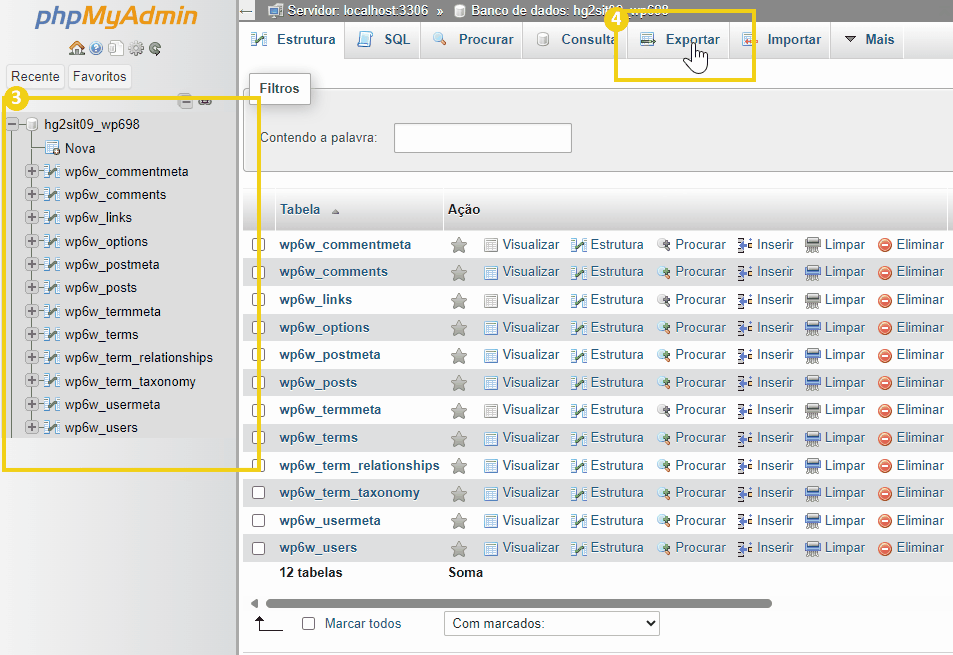This screenshot has height=655, width=953.
Task: Click the Procurar icon in wp6w_postmeta row
Action: click(664, 355)
